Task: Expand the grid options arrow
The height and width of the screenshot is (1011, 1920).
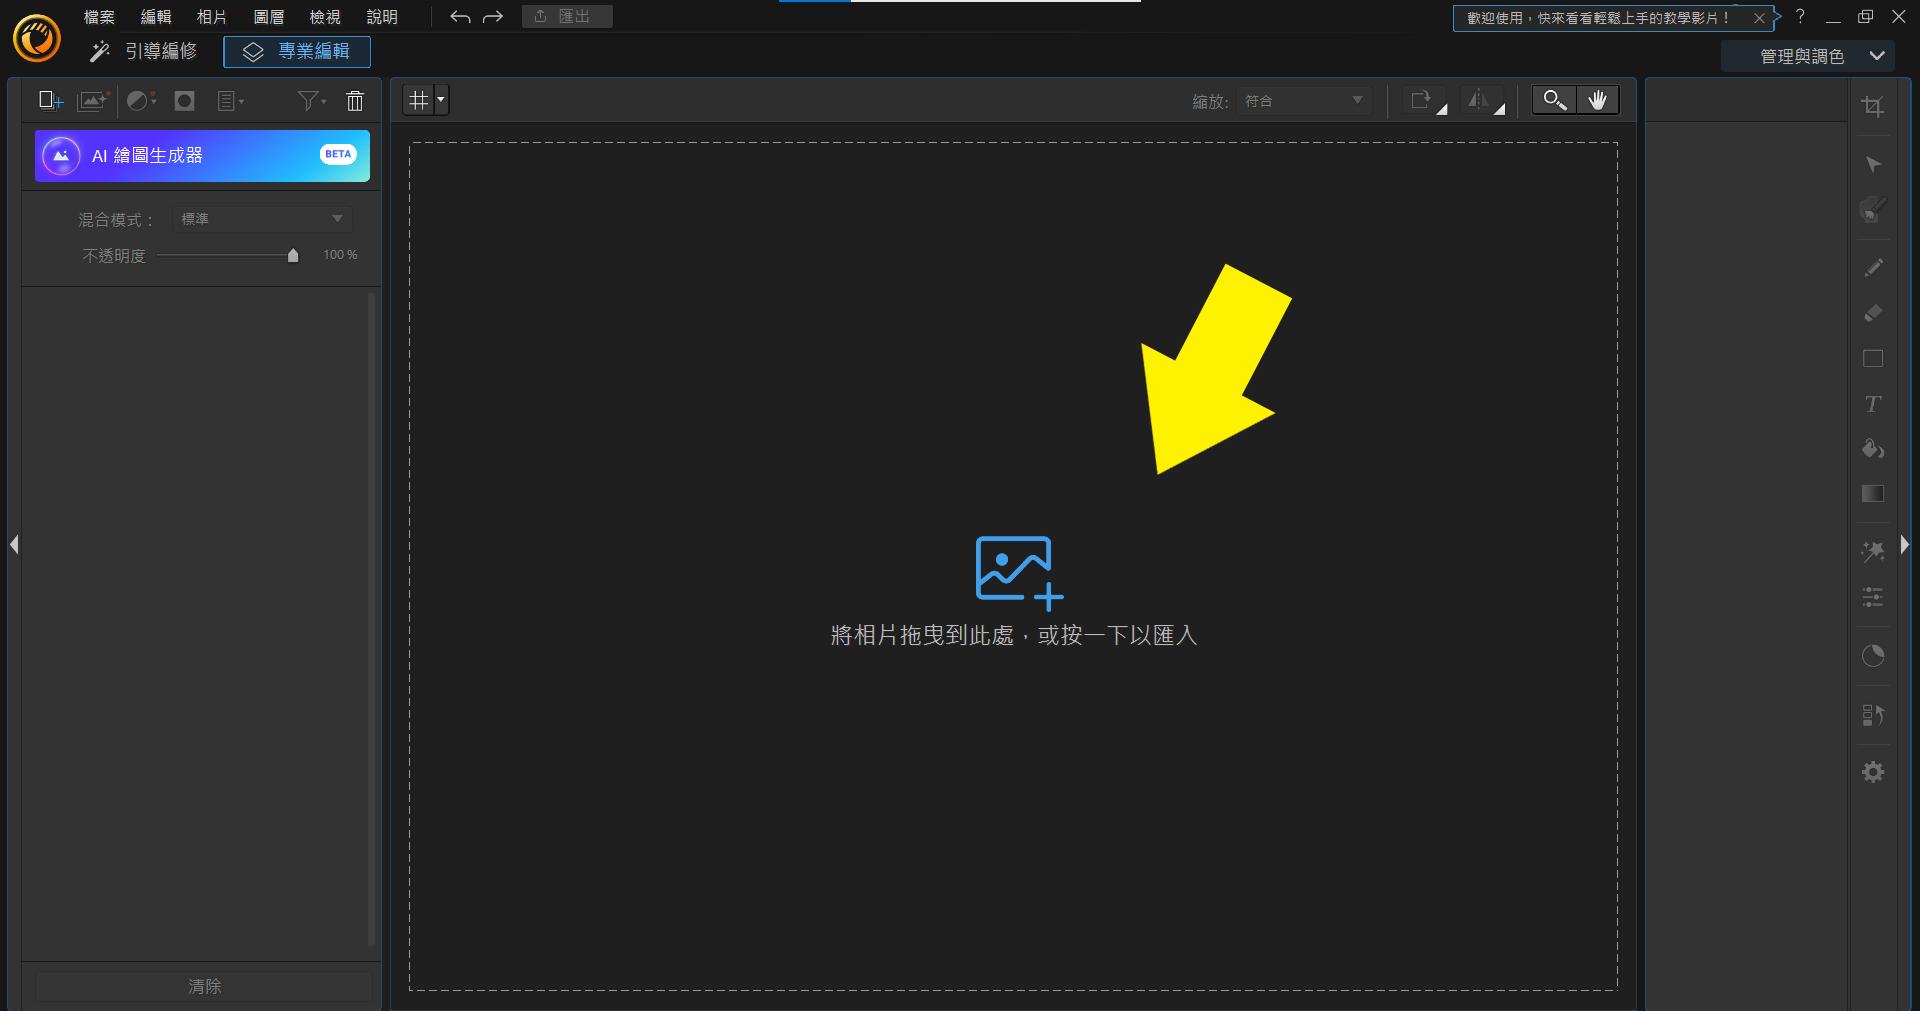Action: click(441, 100)
